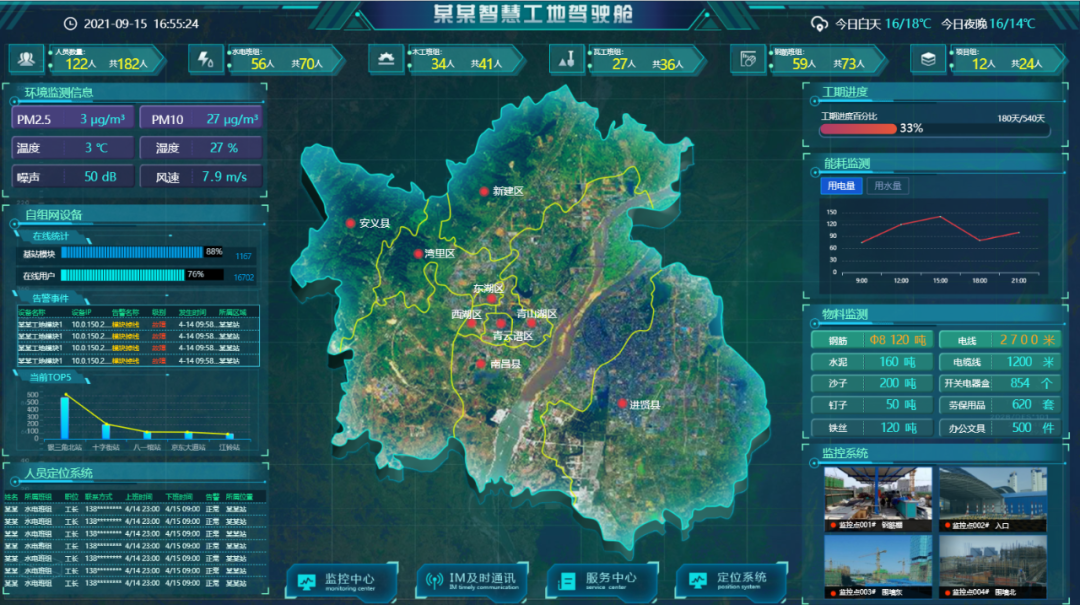Click the 噪声 50 dB tile
Screen dimensions: 1080x605
point(72,177)
